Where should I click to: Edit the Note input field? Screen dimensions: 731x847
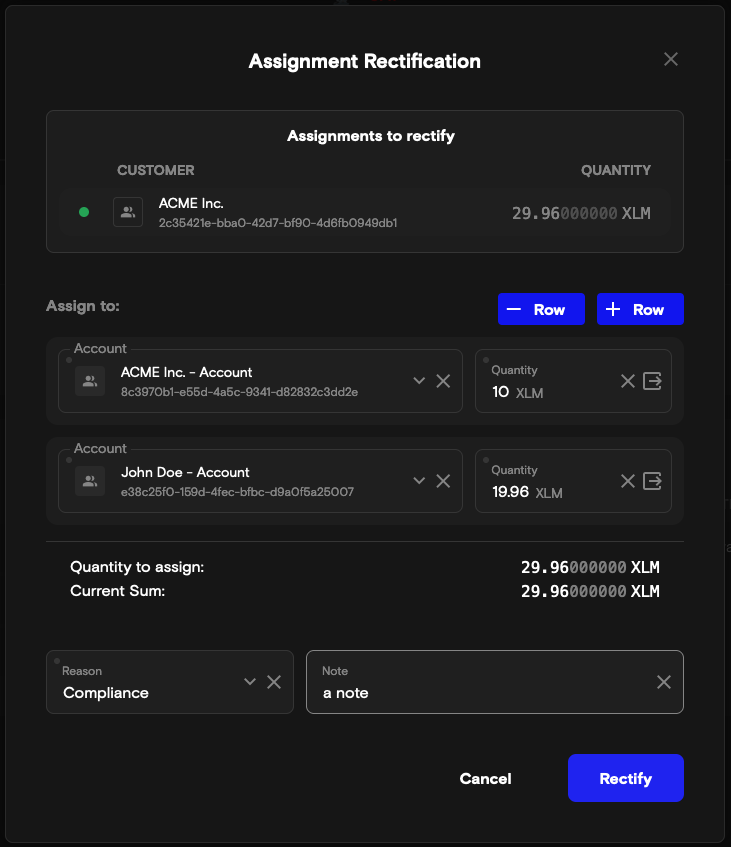(480, 692)
